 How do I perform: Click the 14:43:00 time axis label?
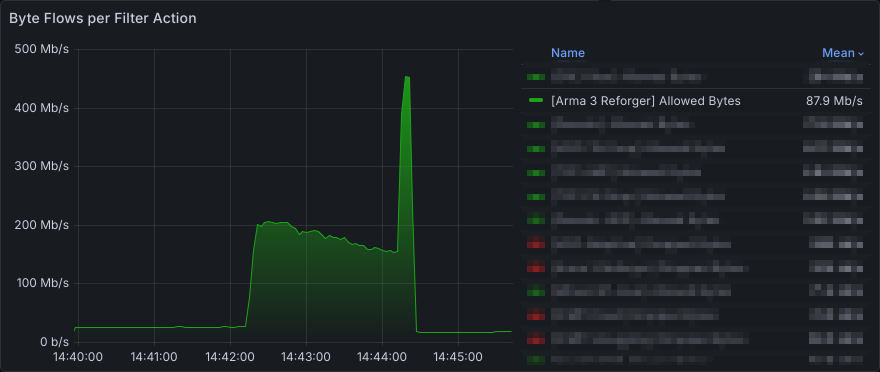(x=306, y=357)
